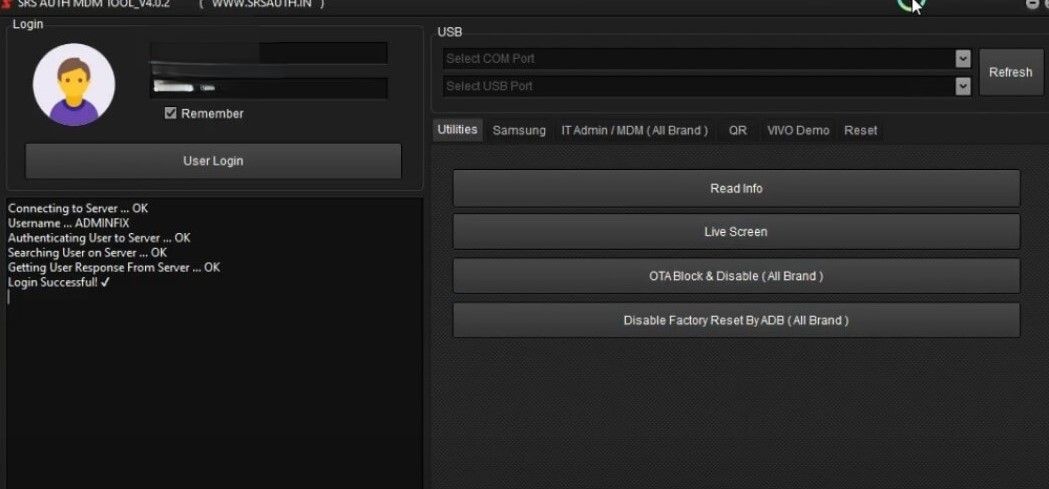Viewport: 1049px width, 489px height.
Task: Click the User Login button
Action: point(213,161)
